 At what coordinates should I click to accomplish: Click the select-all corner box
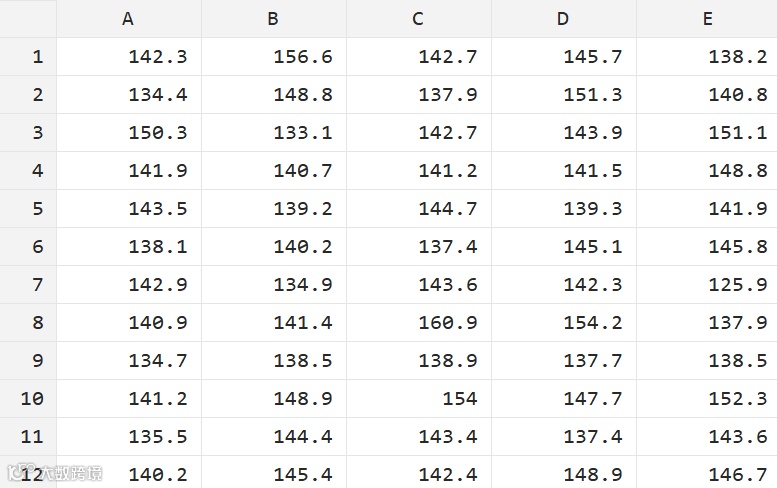click(x=28, y=19)
